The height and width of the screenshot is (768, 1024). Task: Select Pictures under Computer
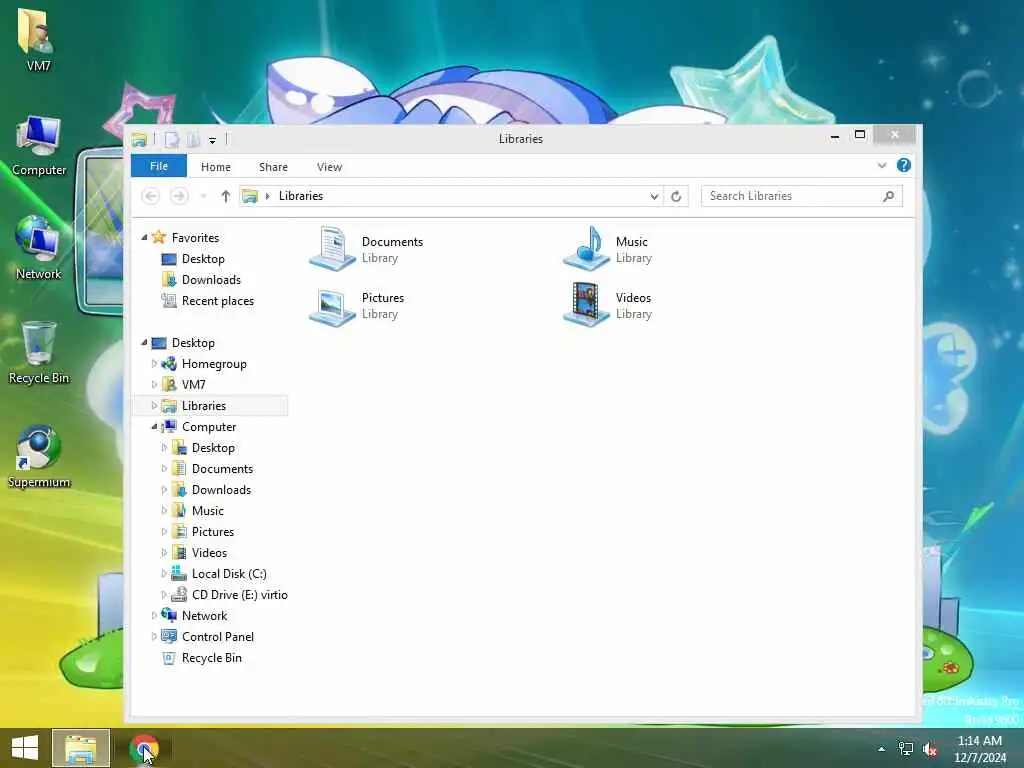(212, 532)
